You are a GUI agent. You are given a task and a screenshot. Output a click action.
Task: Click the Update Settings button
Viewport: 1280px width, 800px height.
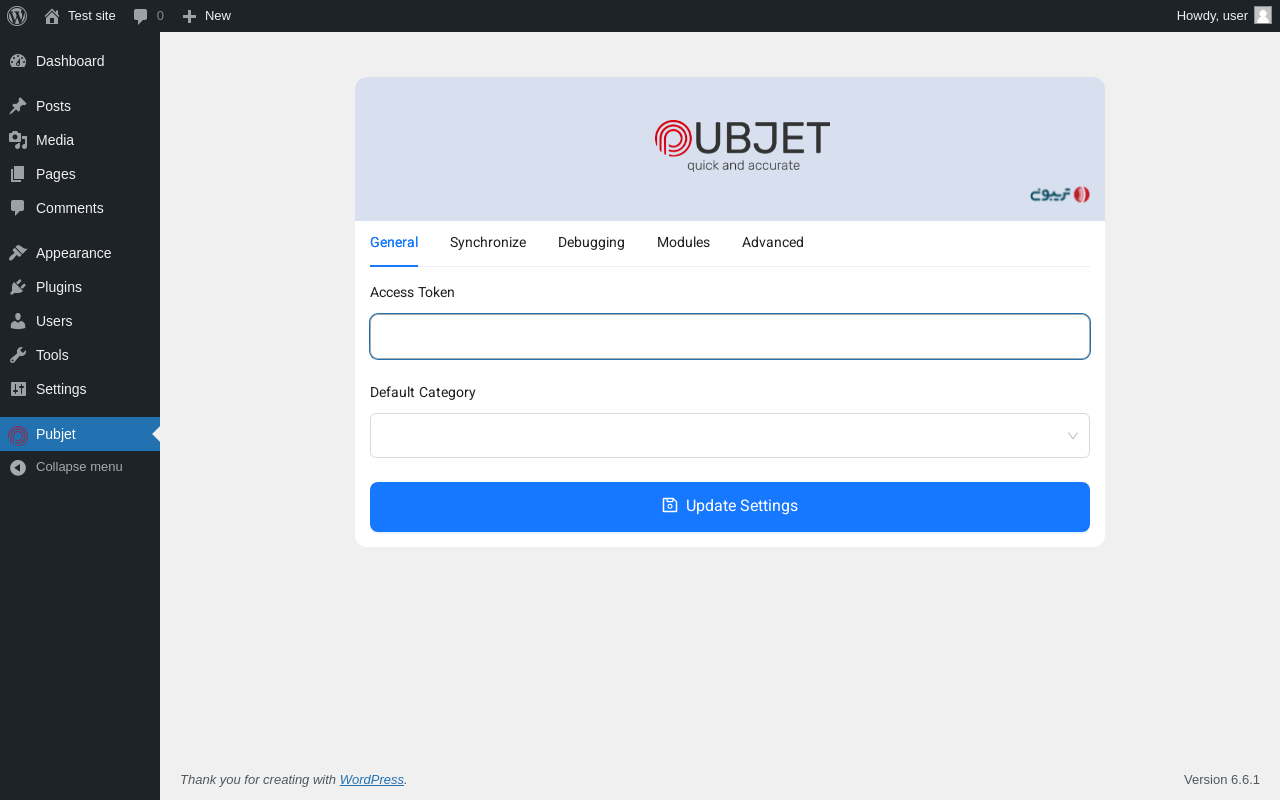point(730,507)
